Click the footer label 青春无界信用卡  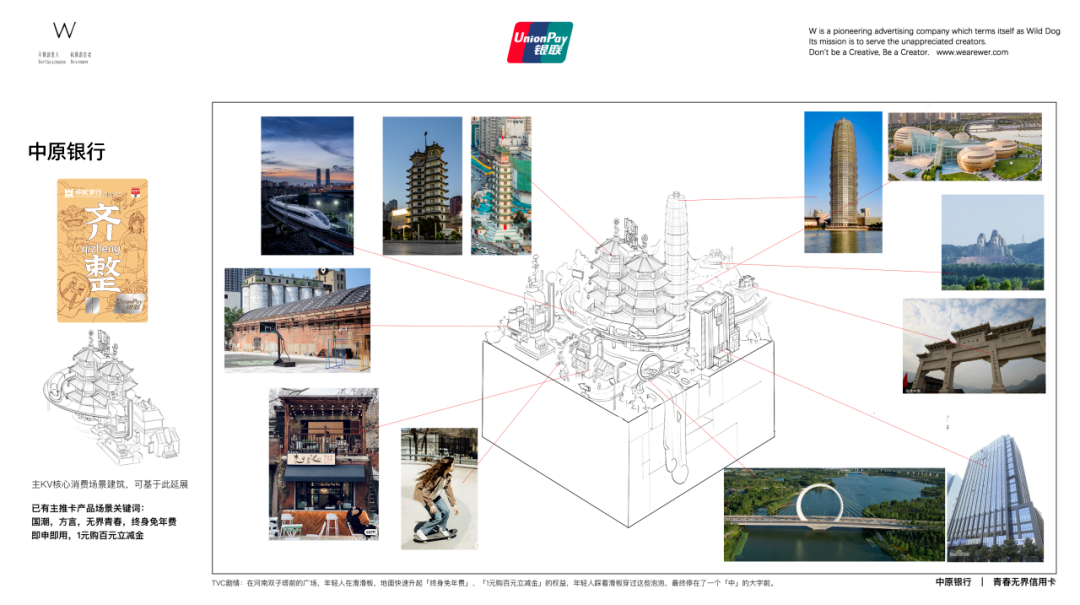(1024, 582)
